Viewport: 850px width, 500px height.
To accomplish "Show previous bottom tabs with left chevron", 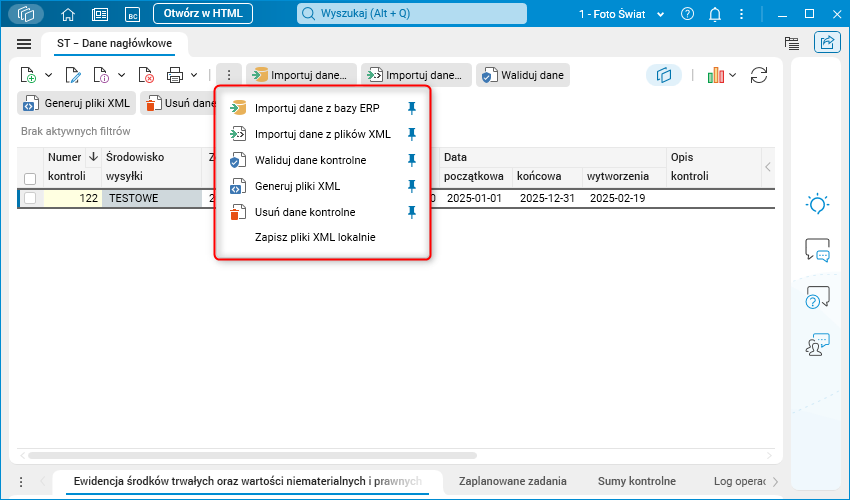I will coord(43,482).
